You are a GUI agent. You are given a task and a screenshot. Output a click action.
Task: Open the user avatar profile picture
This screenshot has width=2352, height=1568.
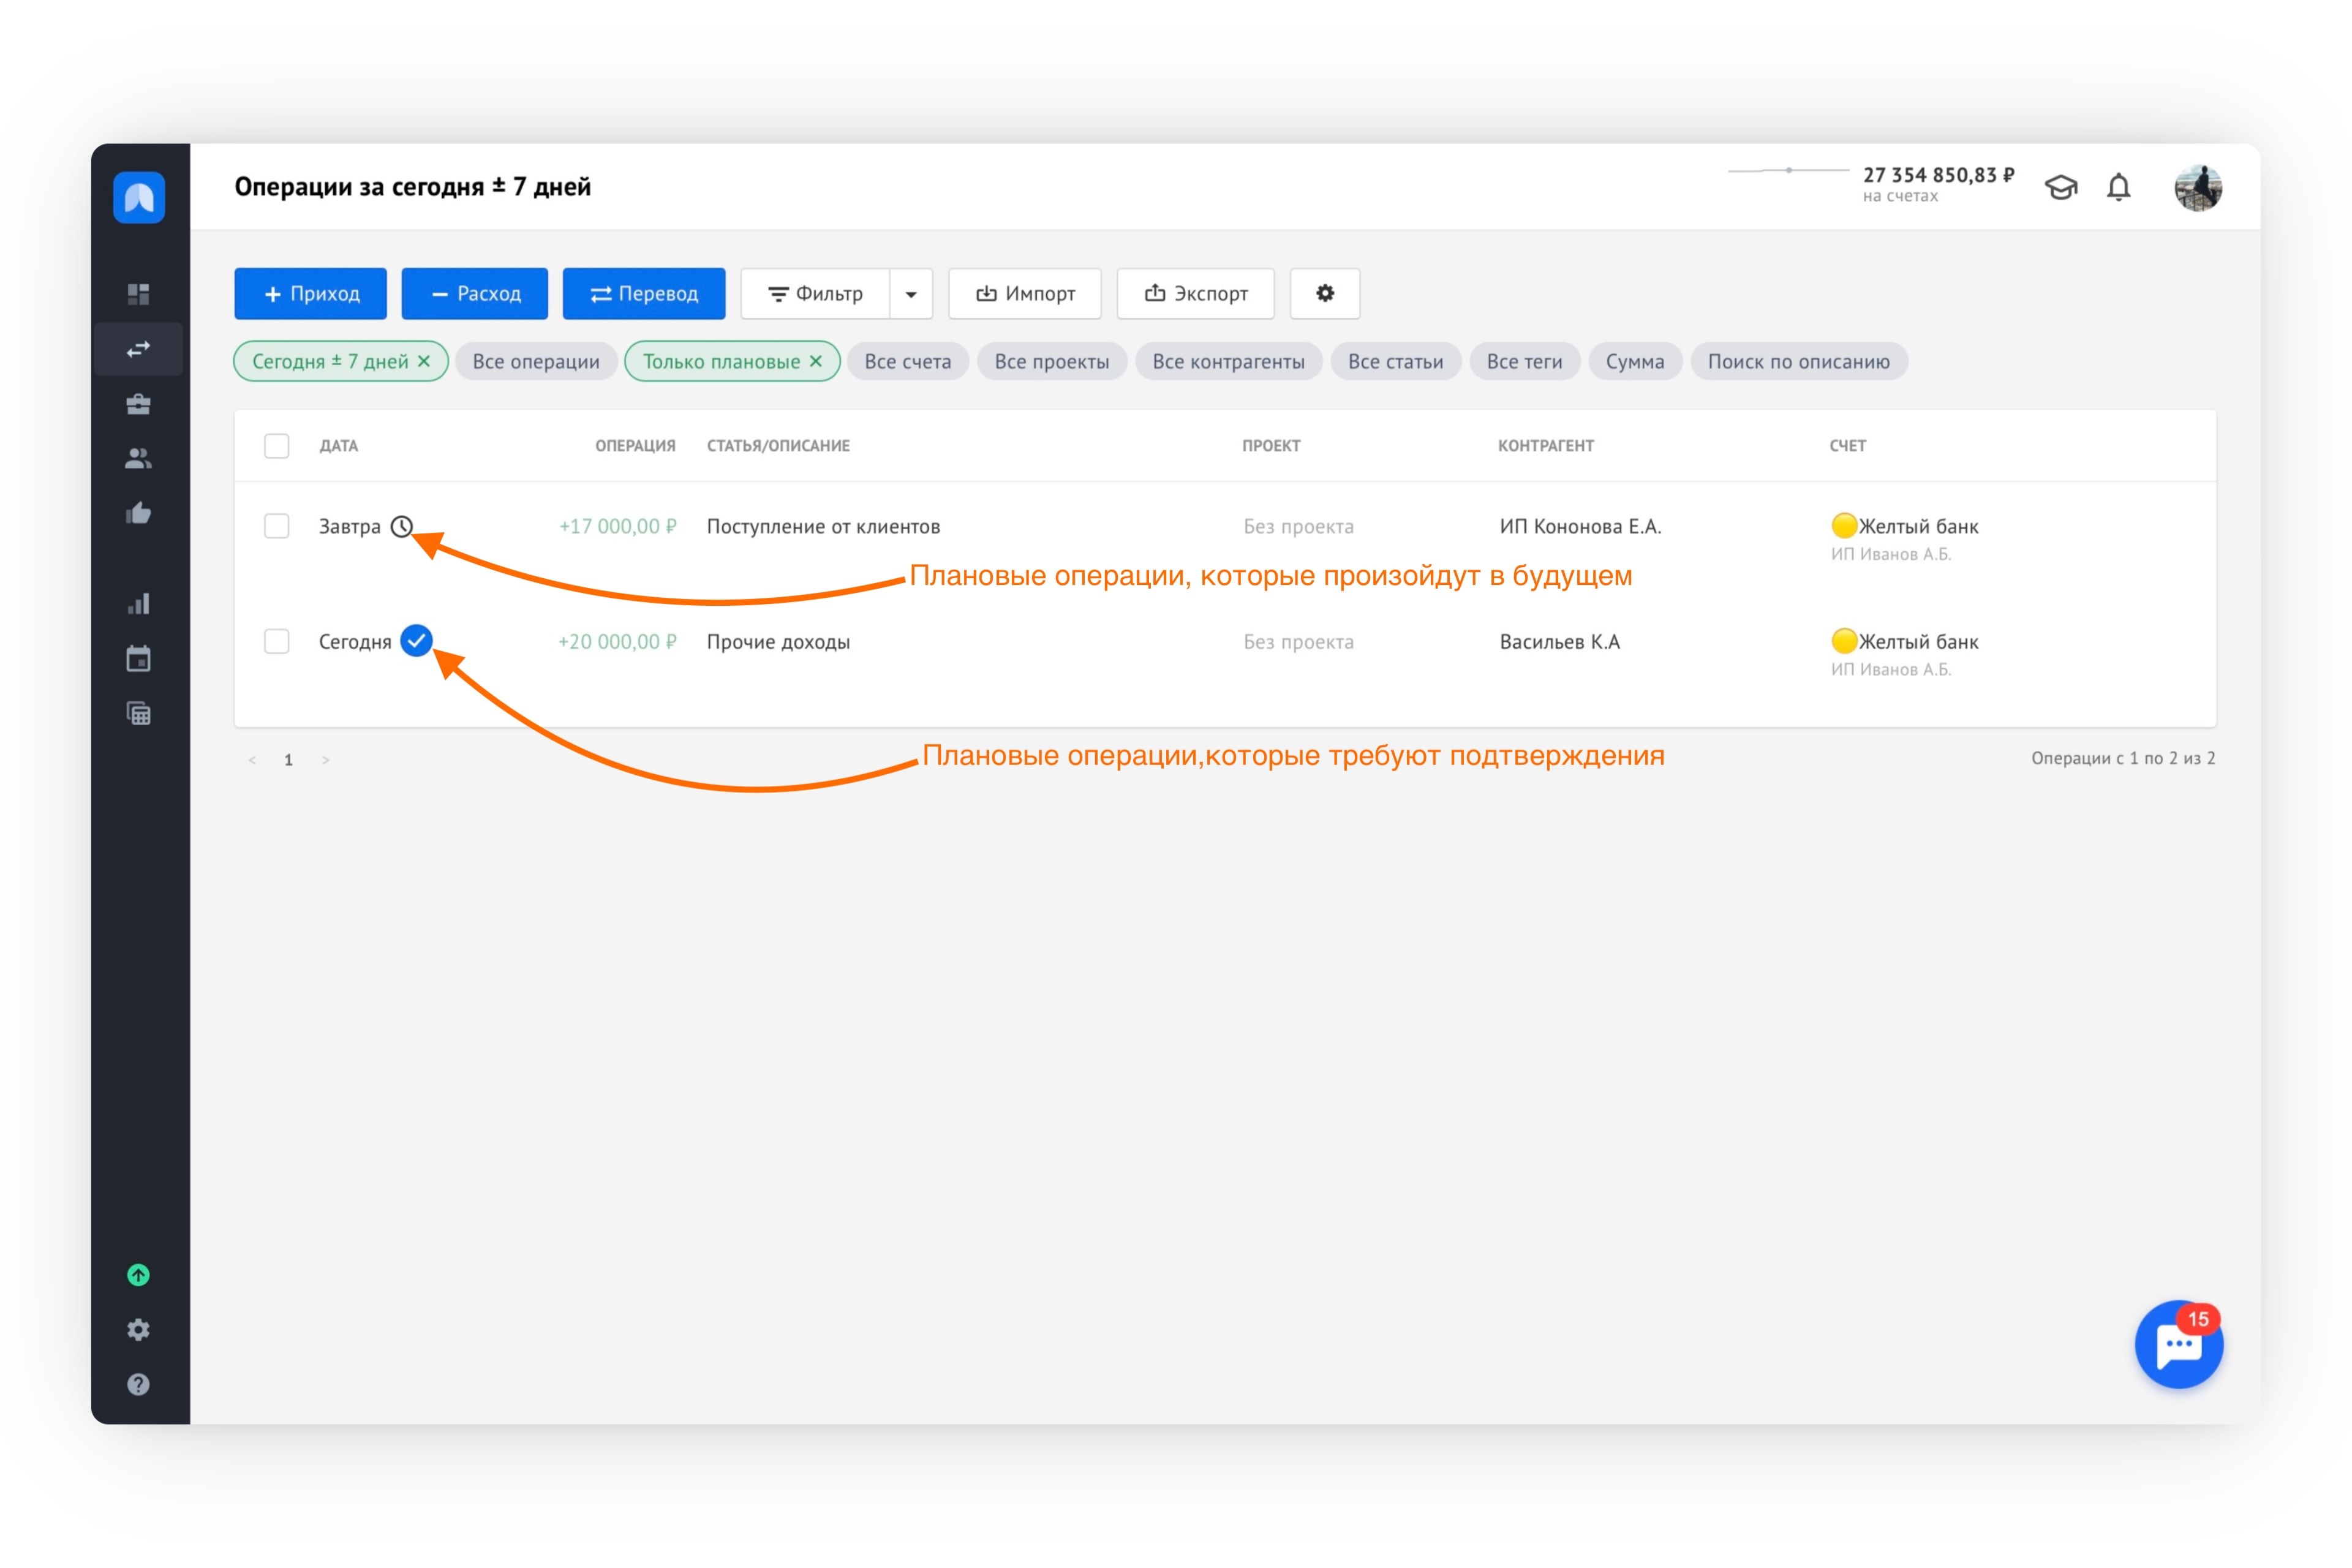(x=2198, y=187)
